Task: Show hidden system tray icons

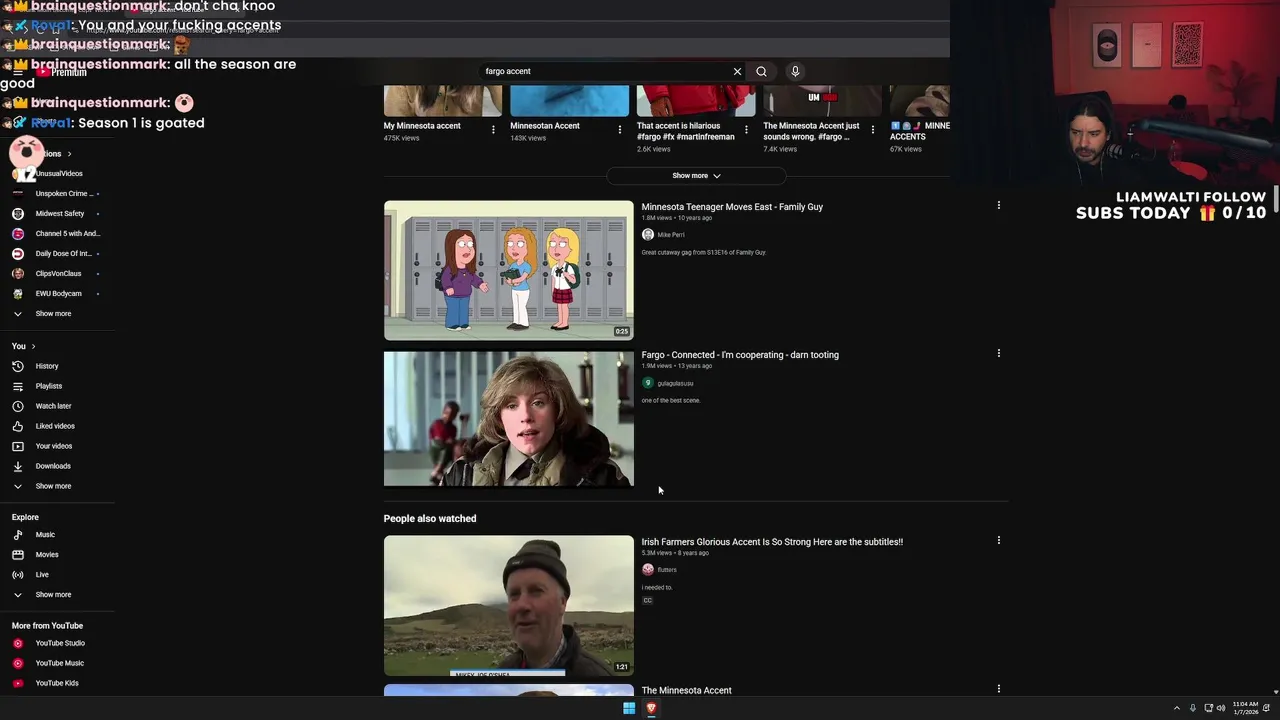Action: point(1177,708)
